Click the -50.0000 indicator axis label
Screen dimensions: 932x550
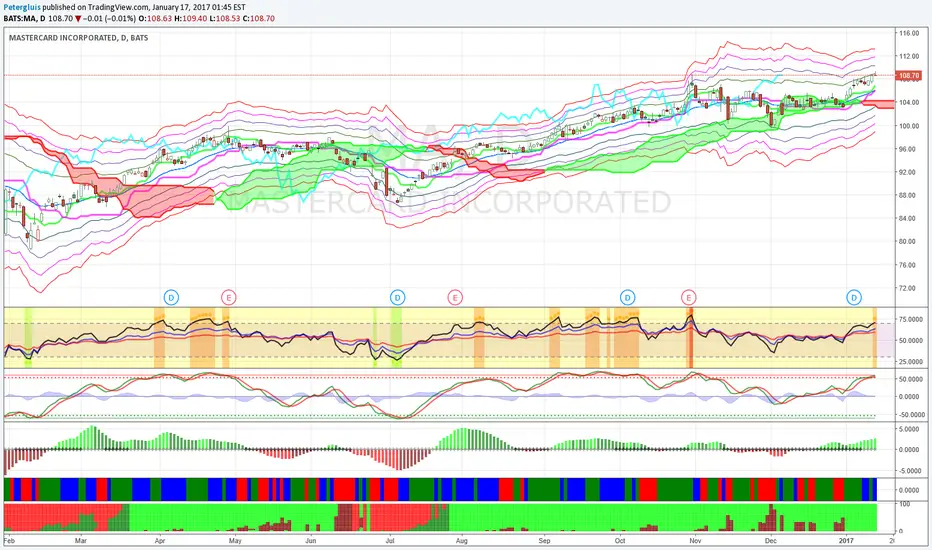coord(910,414)
